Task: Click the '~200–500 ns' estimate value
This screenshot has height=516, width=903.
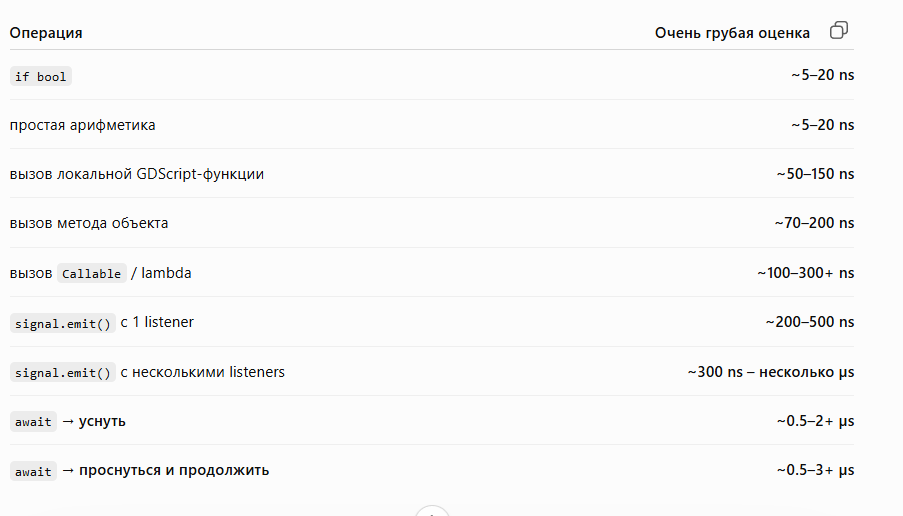Action: click(x=810, y=322)
